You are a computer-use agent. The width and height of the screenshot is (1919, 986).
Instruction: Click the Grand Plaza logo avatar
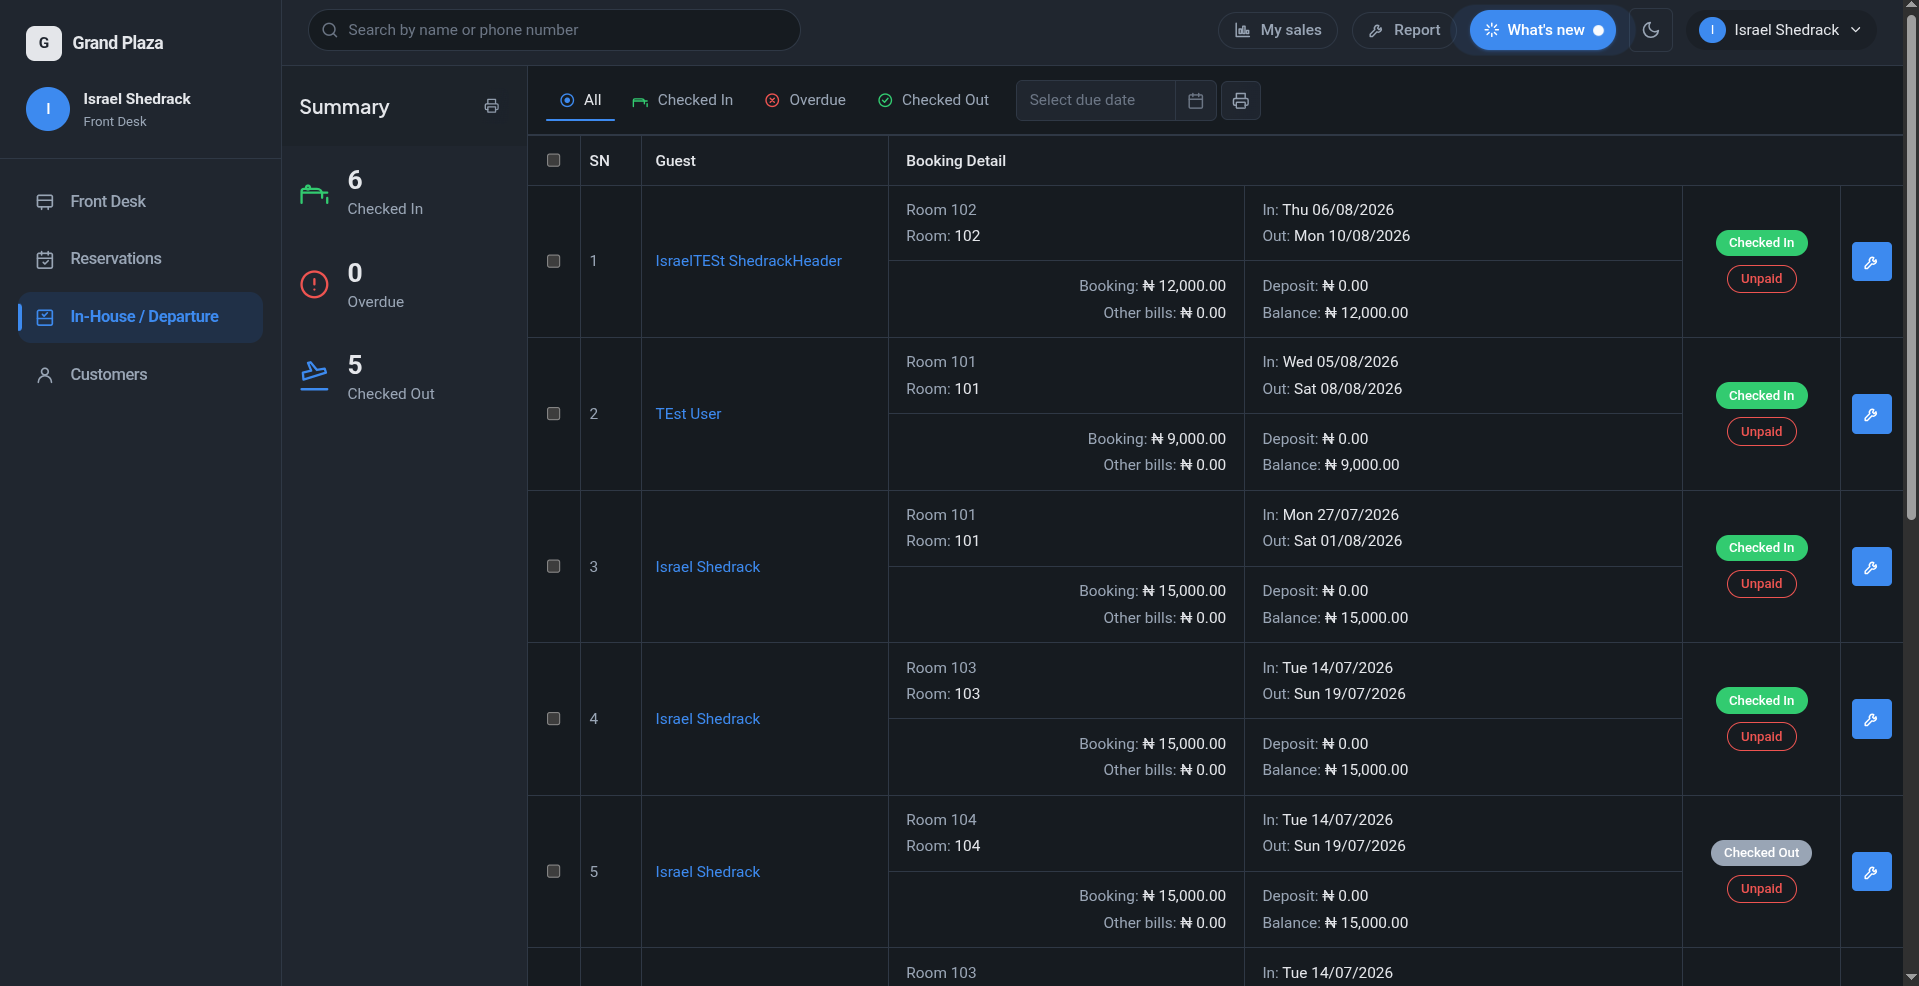(x=43, y=43)
